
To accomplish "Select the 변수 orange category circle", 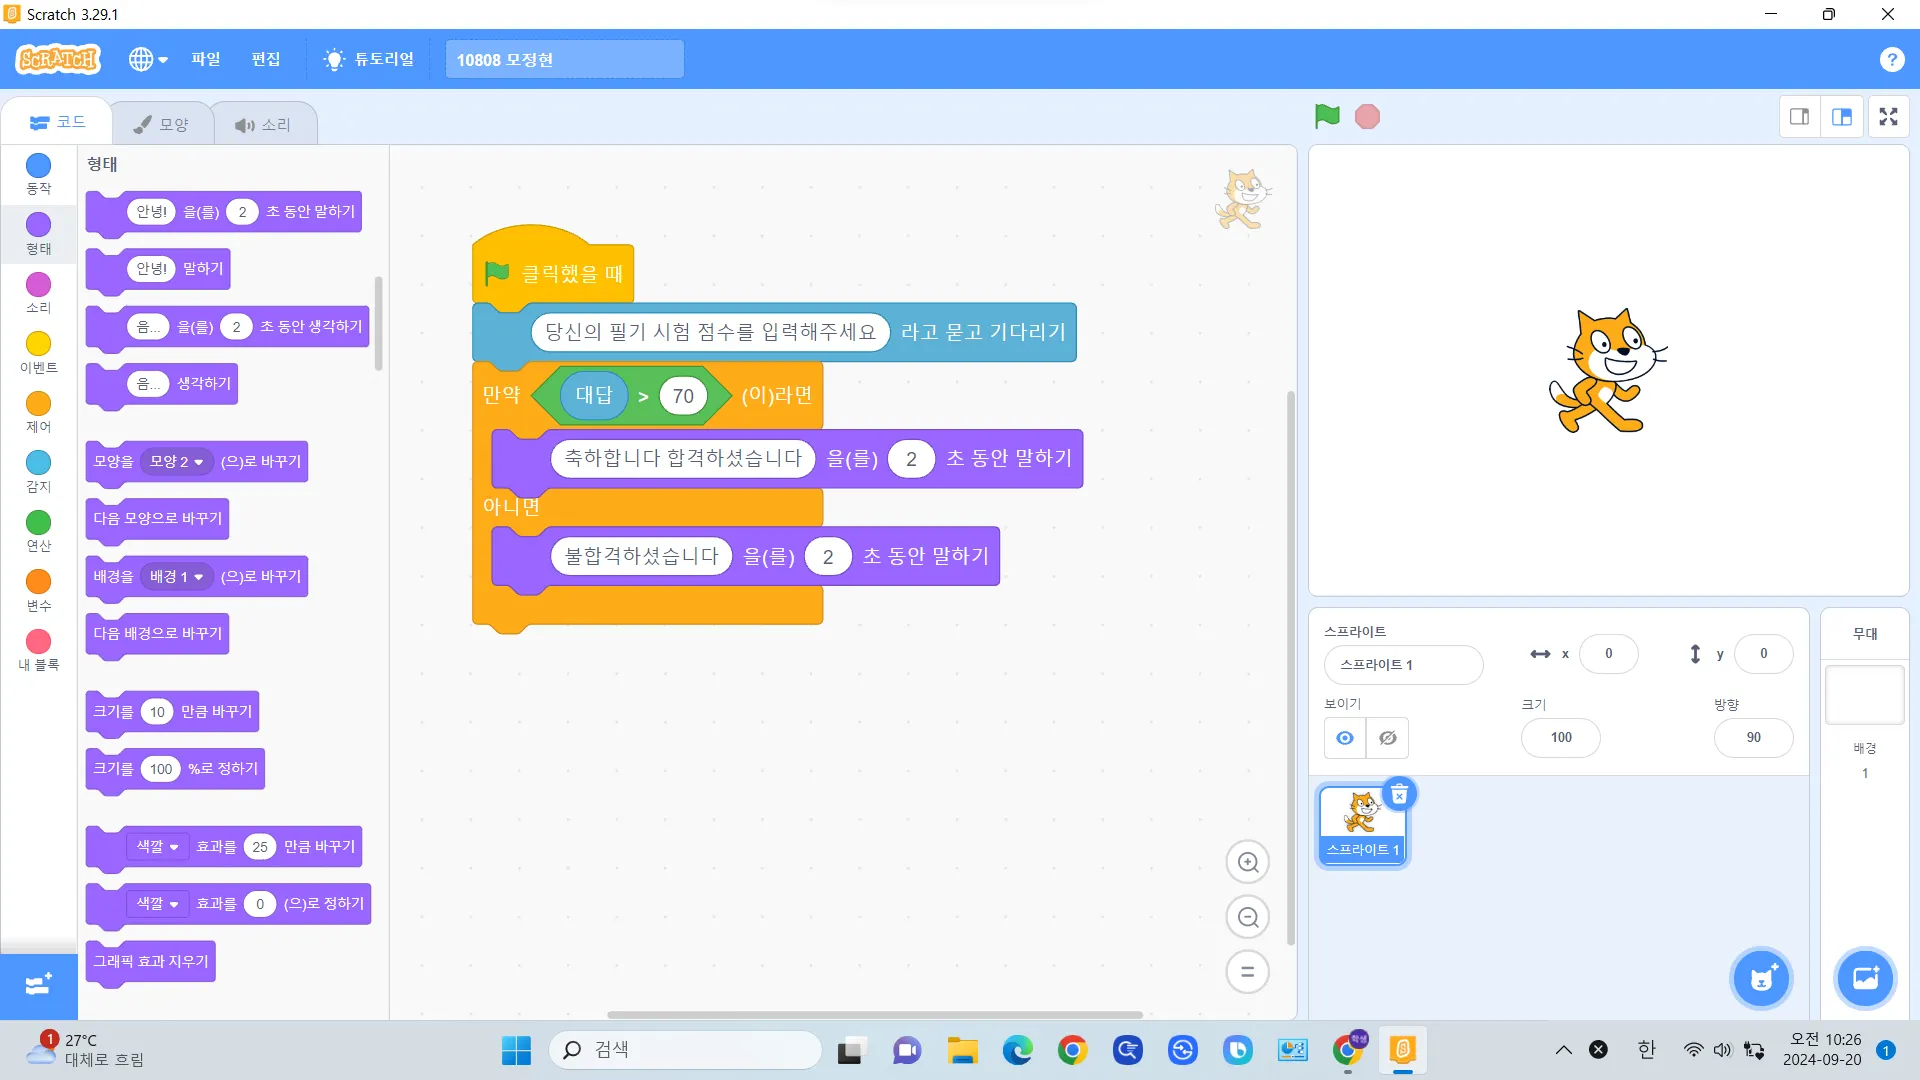I will (38, 582).
